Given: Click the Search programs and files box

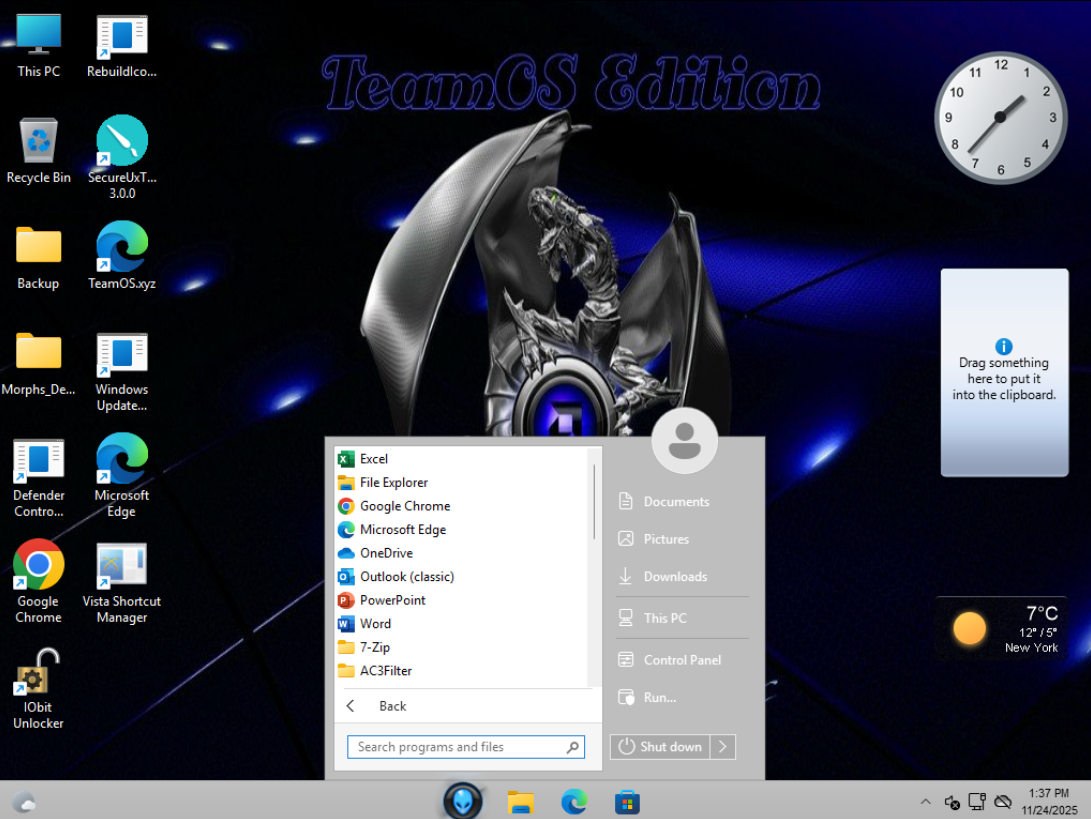Looking at the screenshot, I should click(455, 747).
